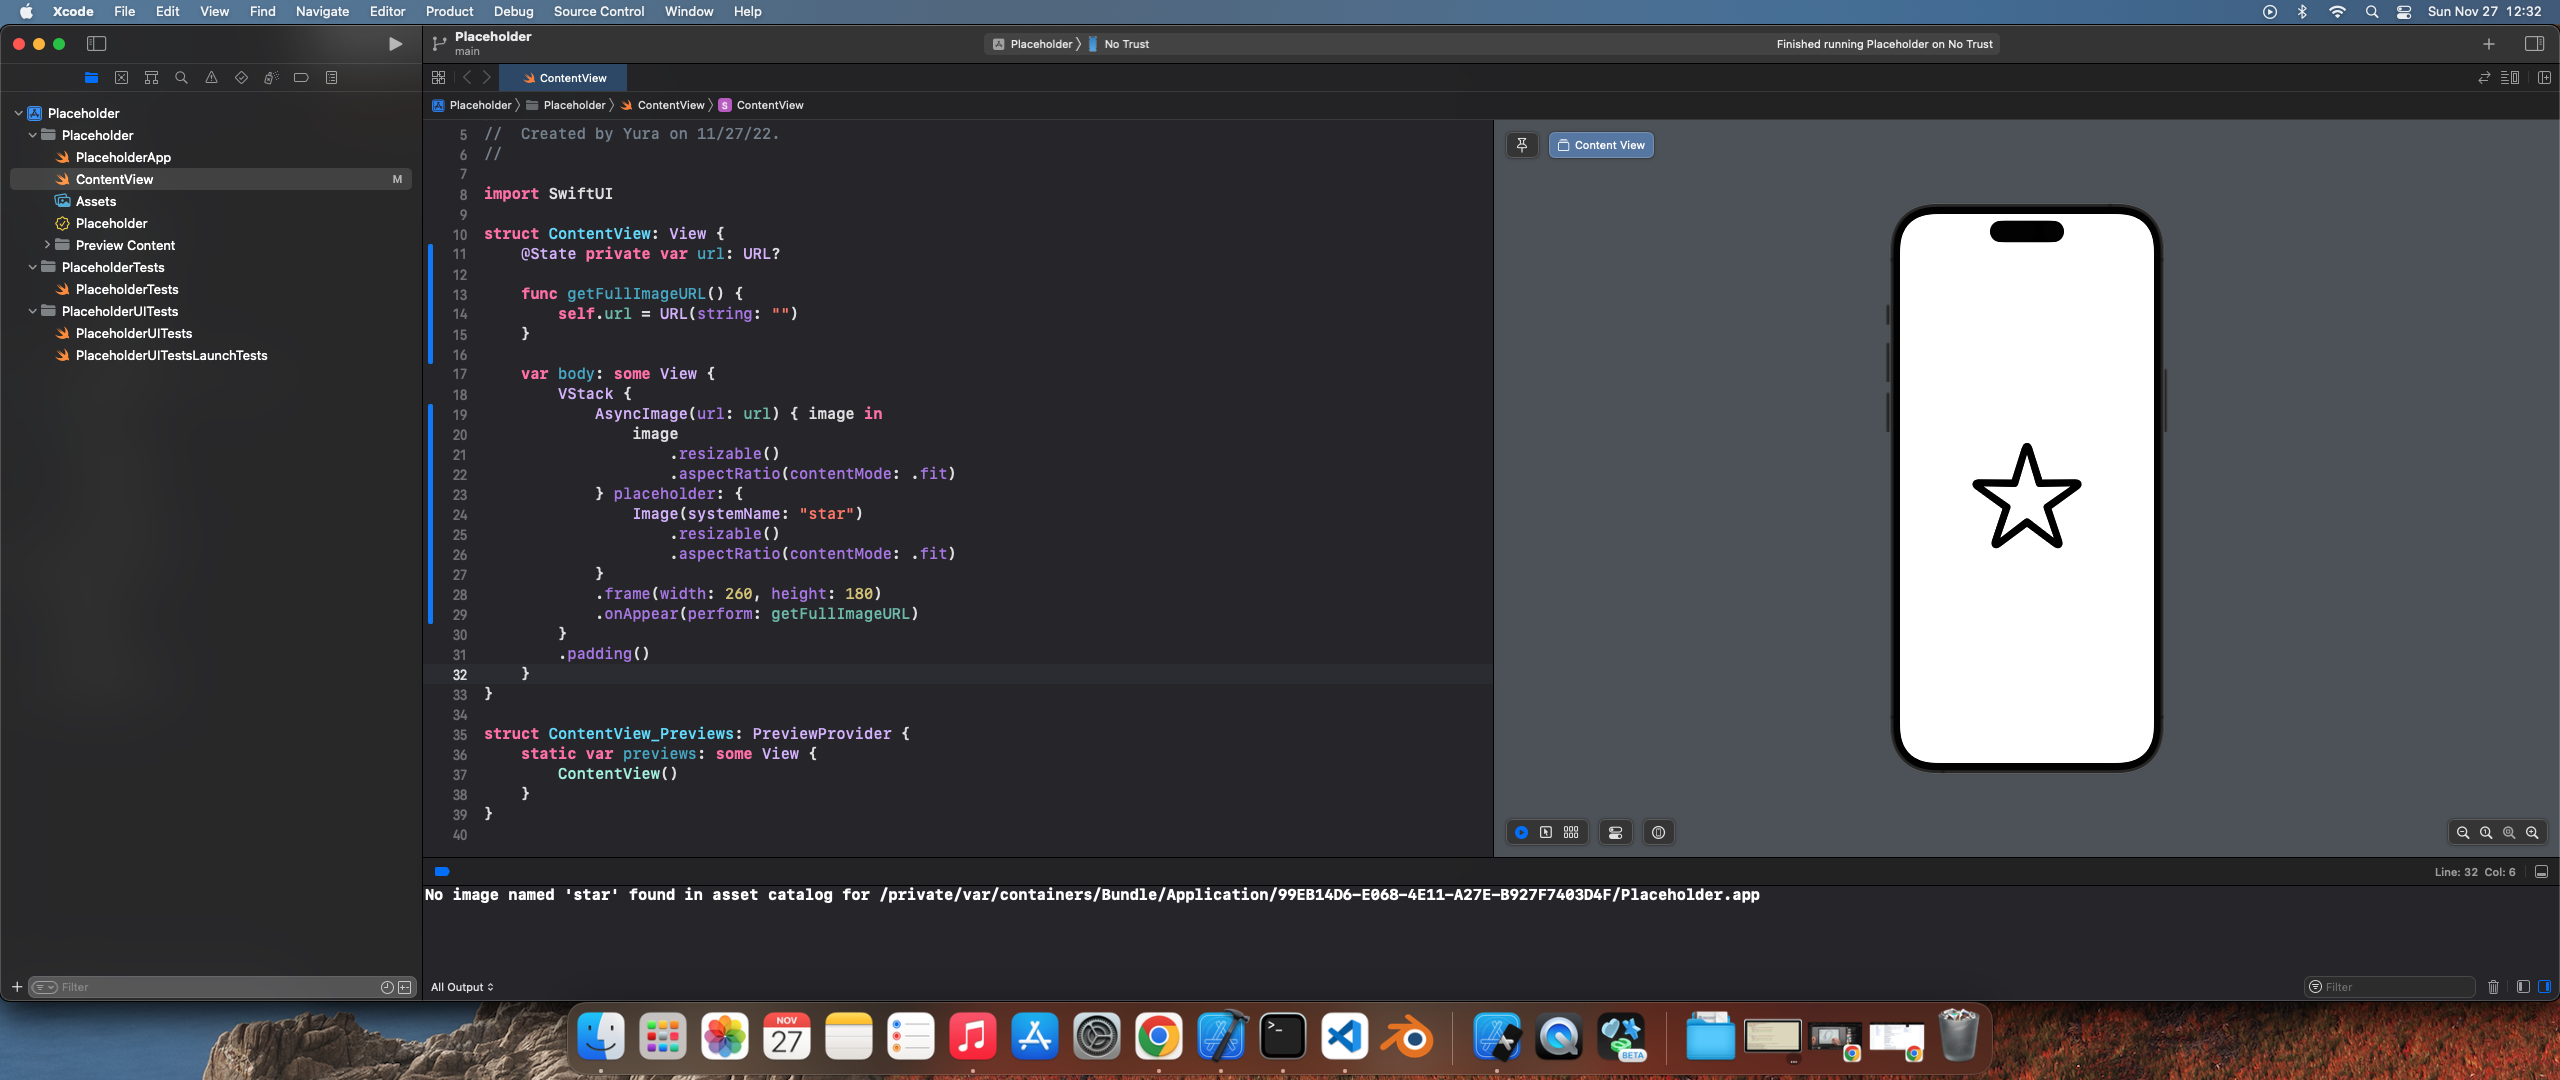Toggle the canvas preview device orientation
Image resolution: width=2560 pixels, height=1080 pixels.
coord(1659,832)
